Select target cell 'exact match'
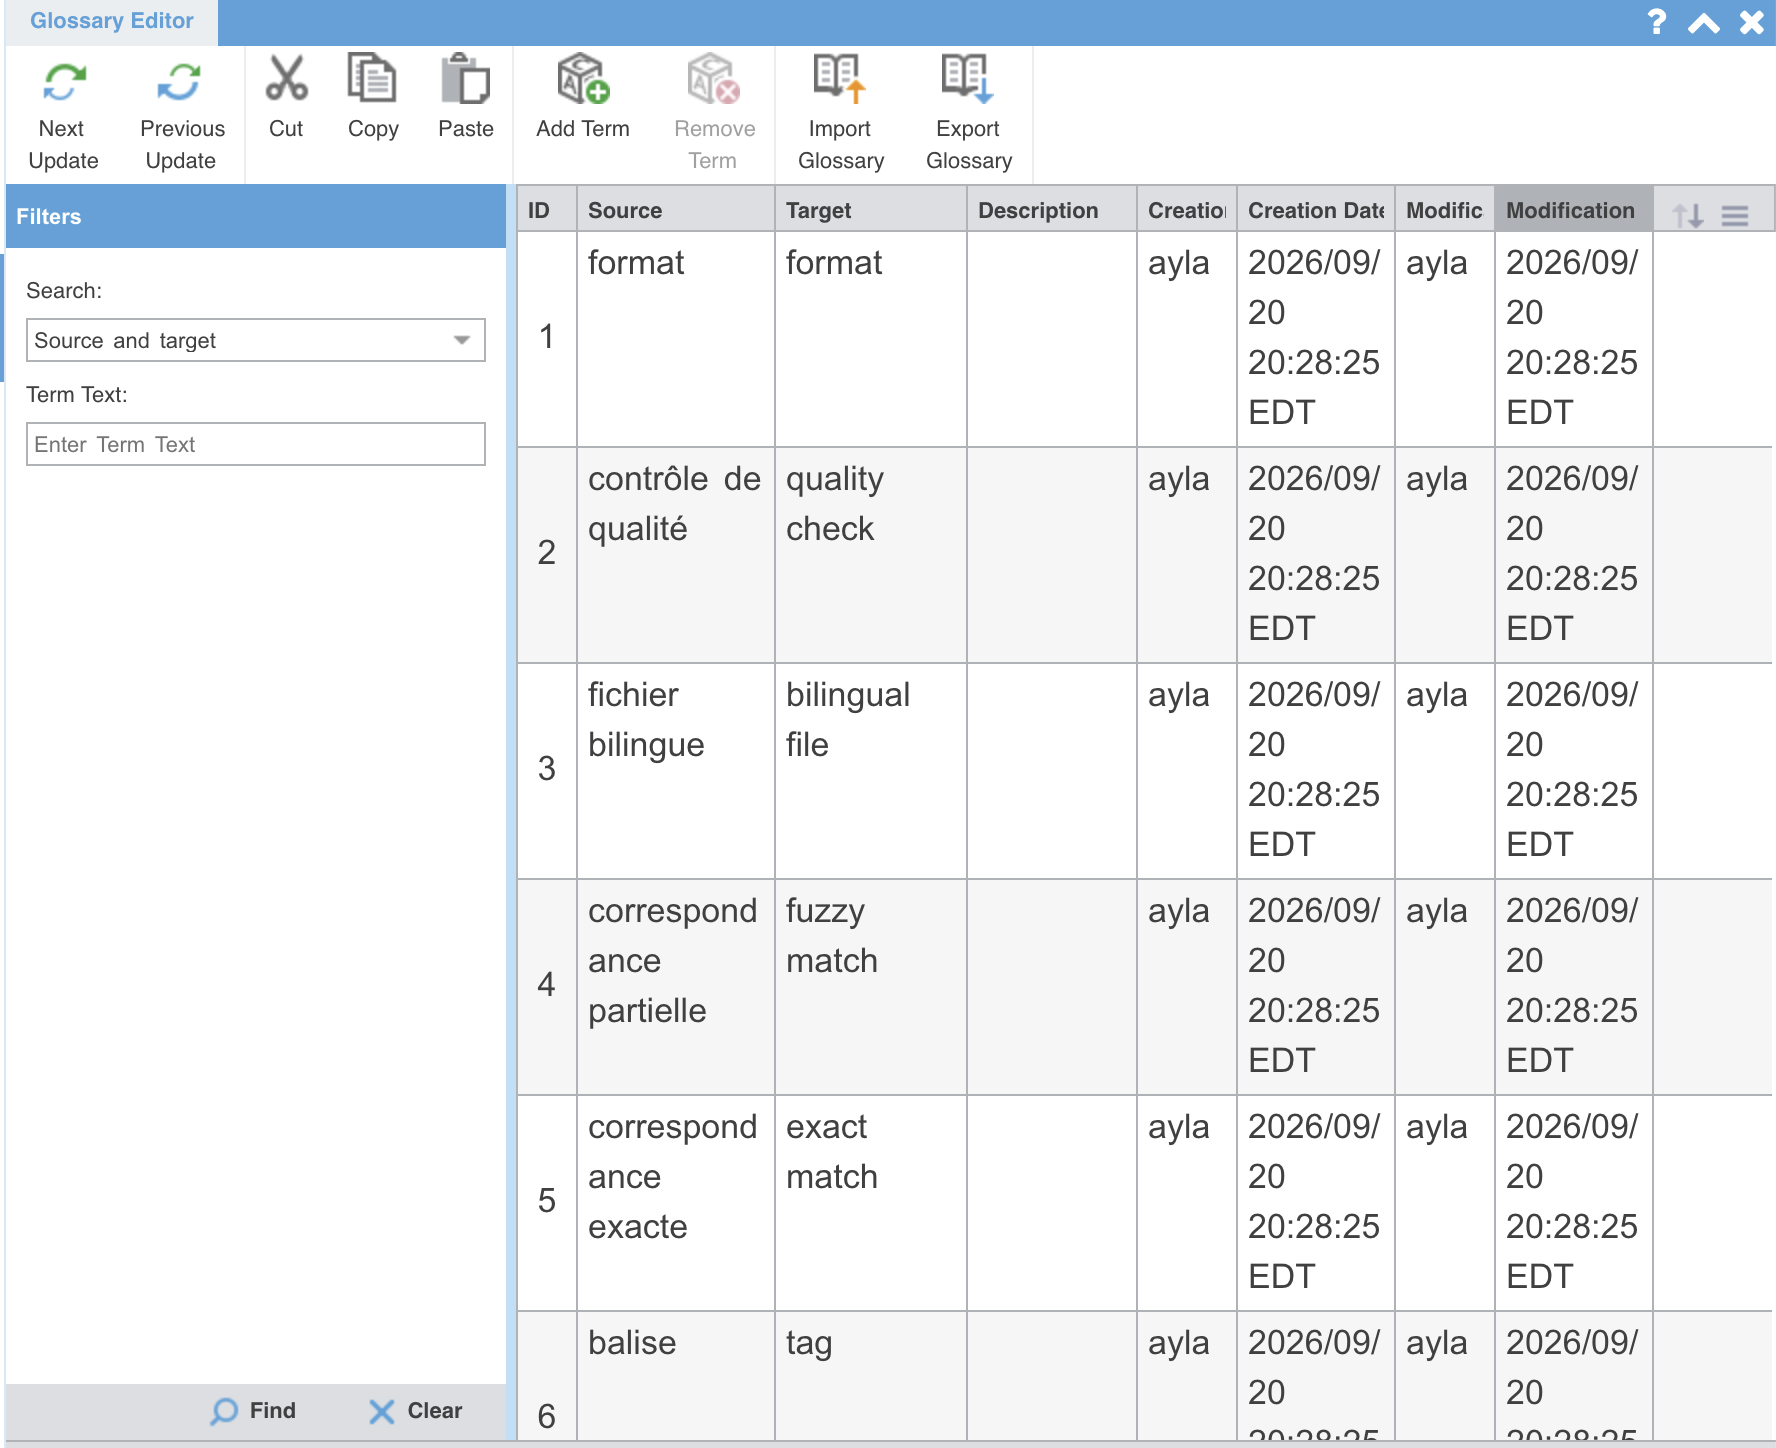This screenshot has height=1448, width=1776. [871, 1203]
